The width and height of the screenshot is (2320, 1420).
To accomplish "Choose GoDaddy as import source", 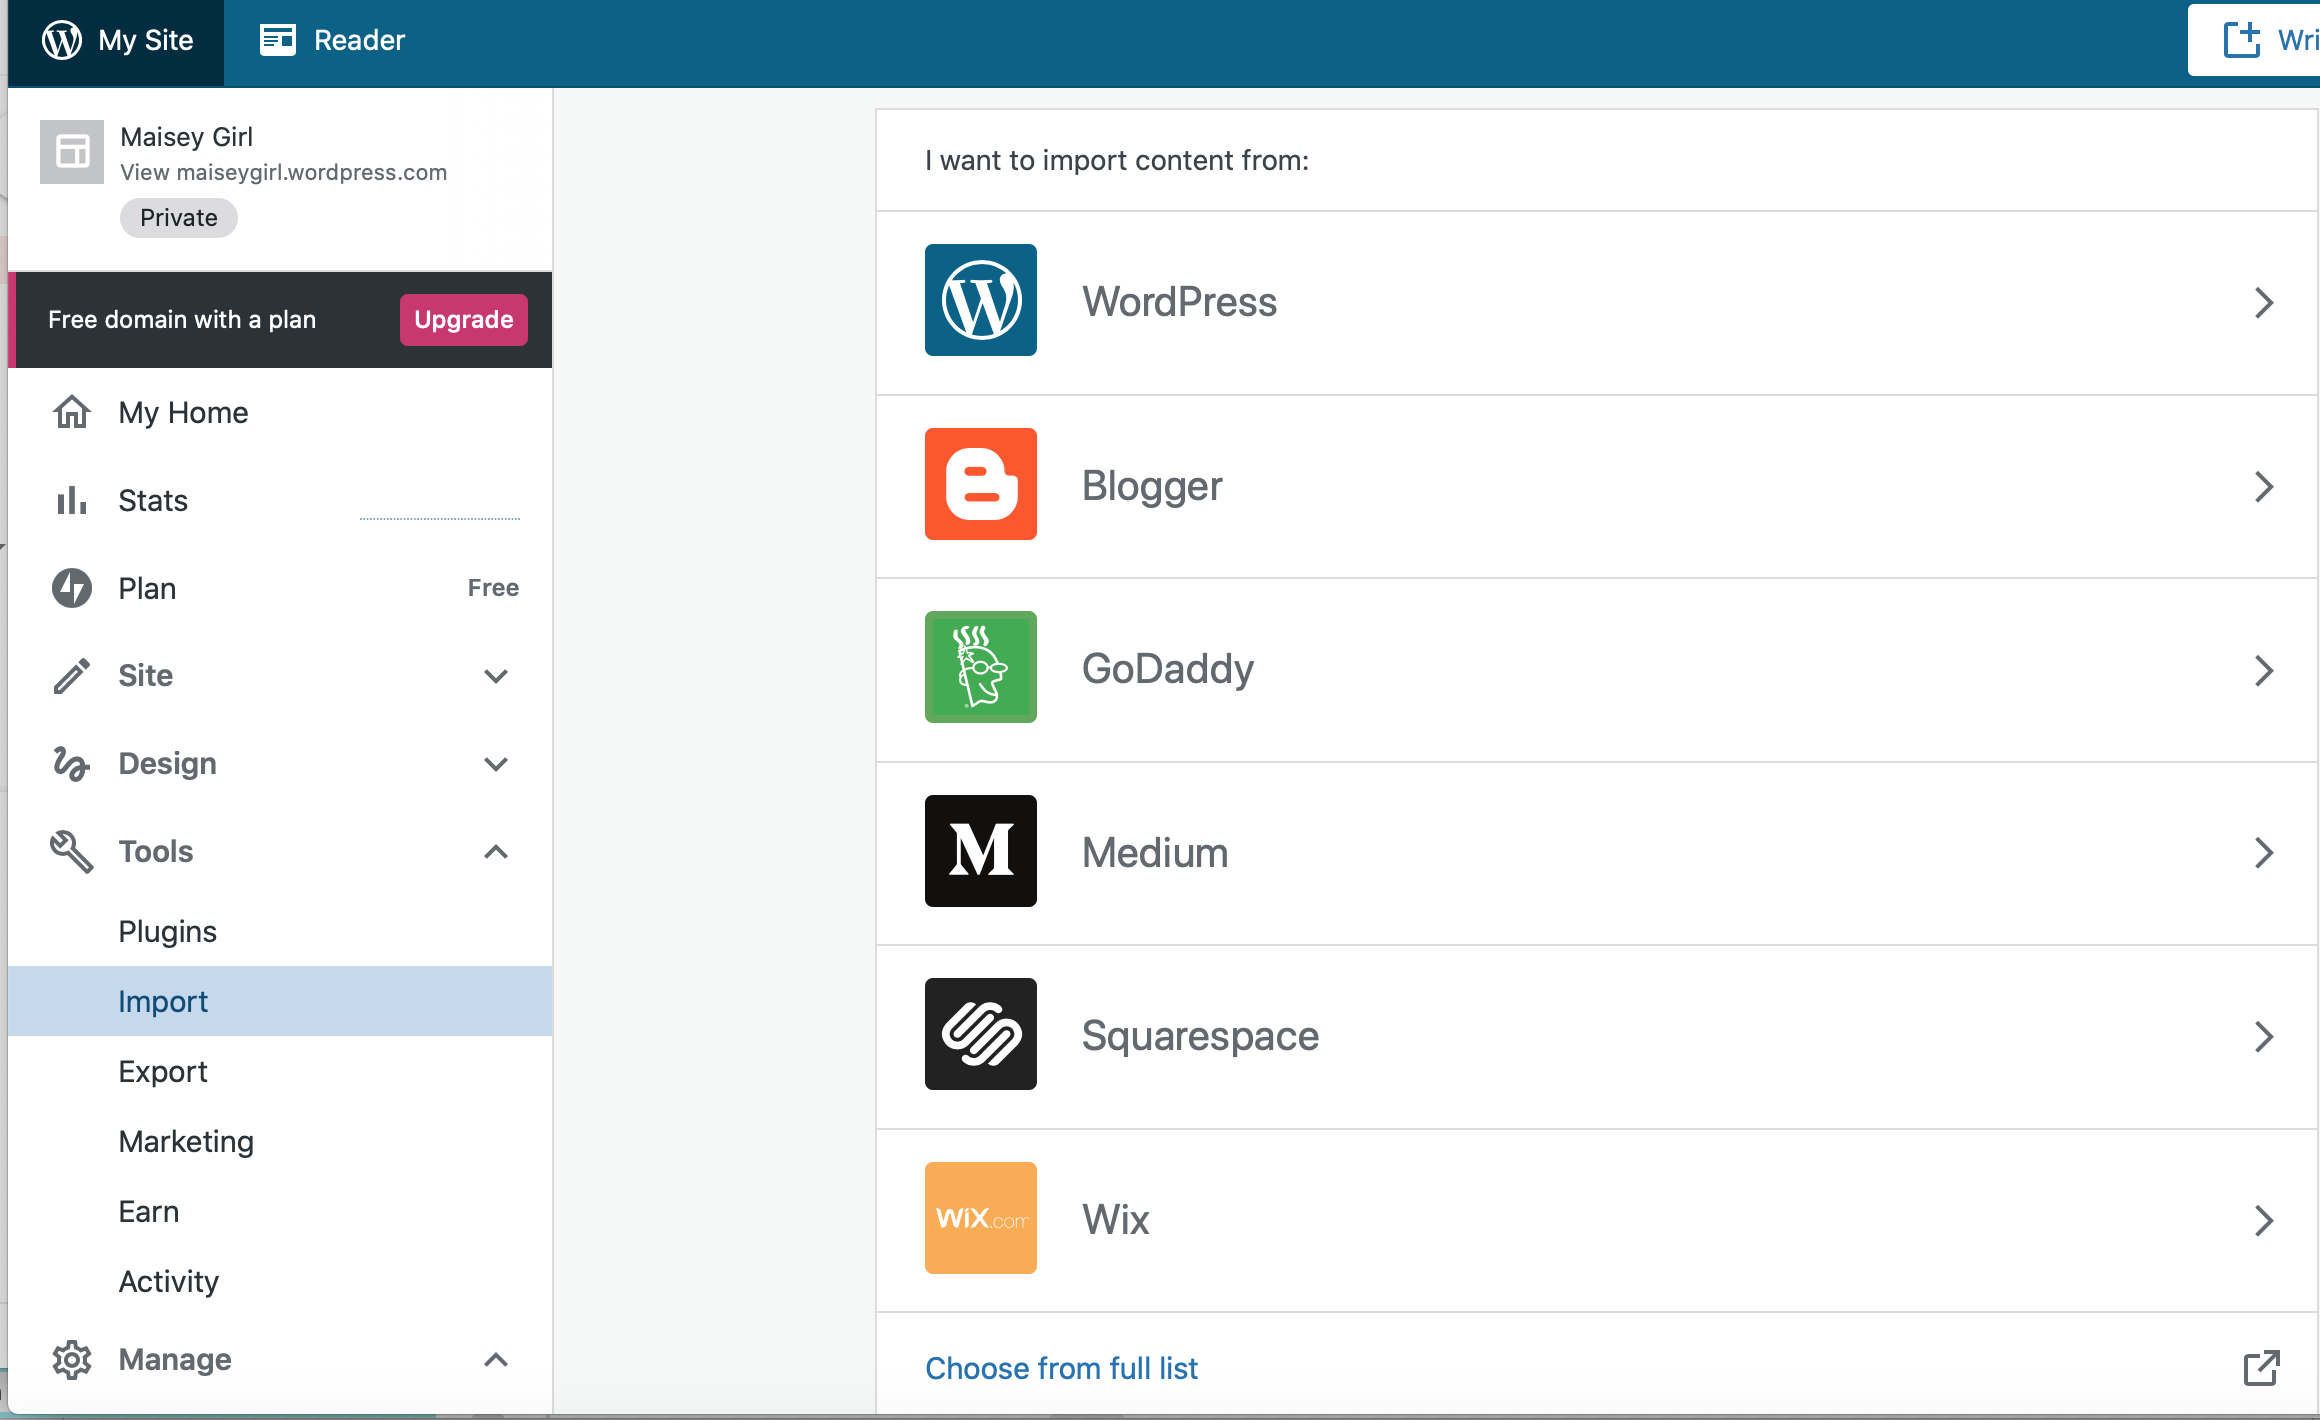I will 1597,670.
